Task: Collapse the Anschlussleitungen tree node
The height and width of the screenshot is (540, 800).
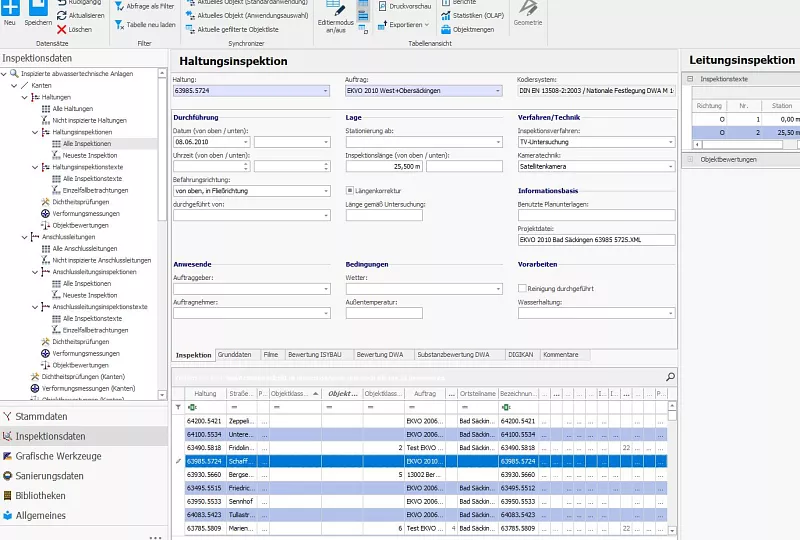Action: (24, 237)
